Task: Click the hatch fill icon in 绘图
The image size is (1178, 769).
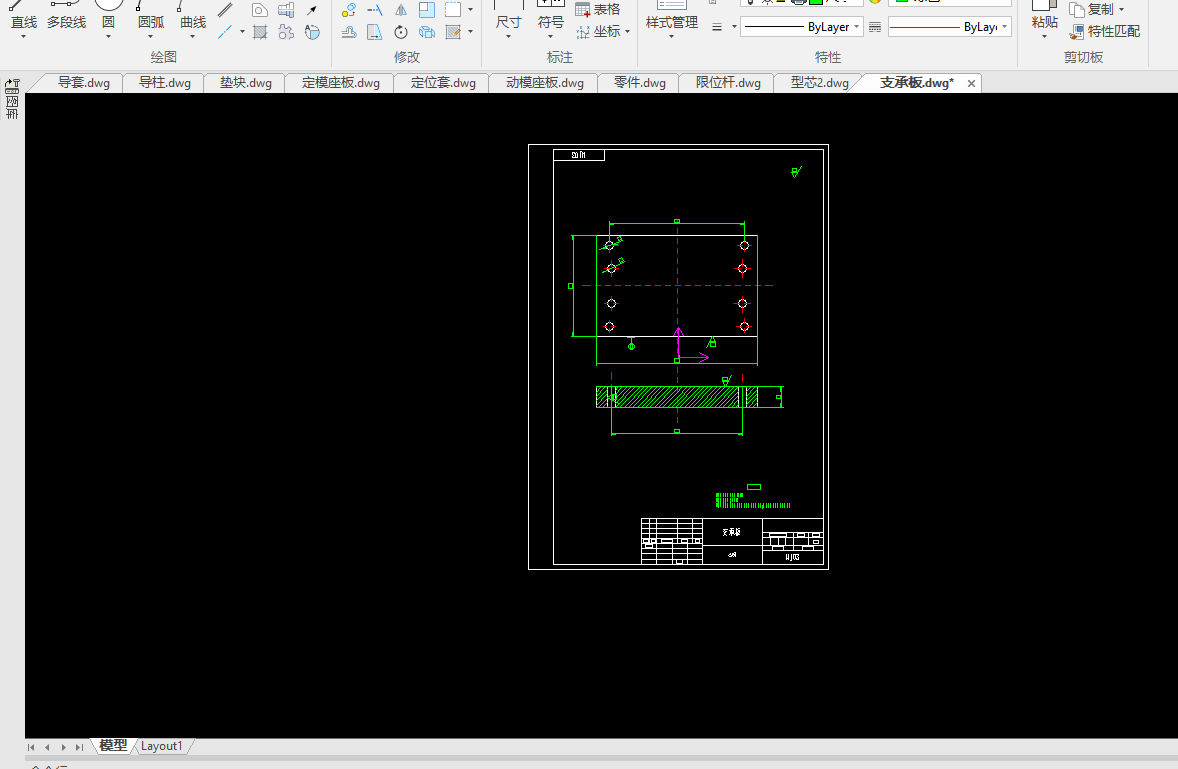Action: coord(260,32)
